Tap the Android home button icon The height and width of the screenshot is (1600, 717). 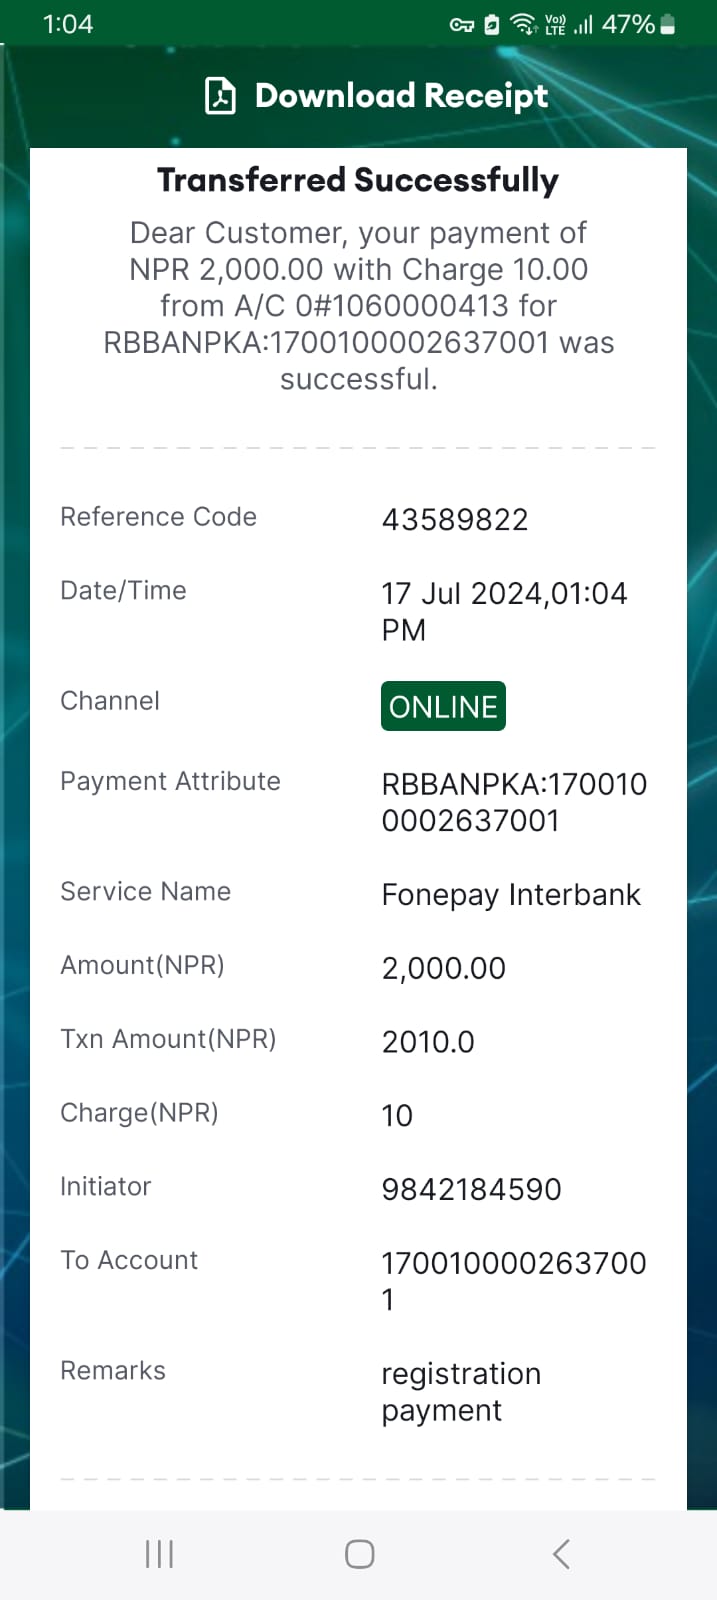pyautogui.click(x=359, y=1554)
